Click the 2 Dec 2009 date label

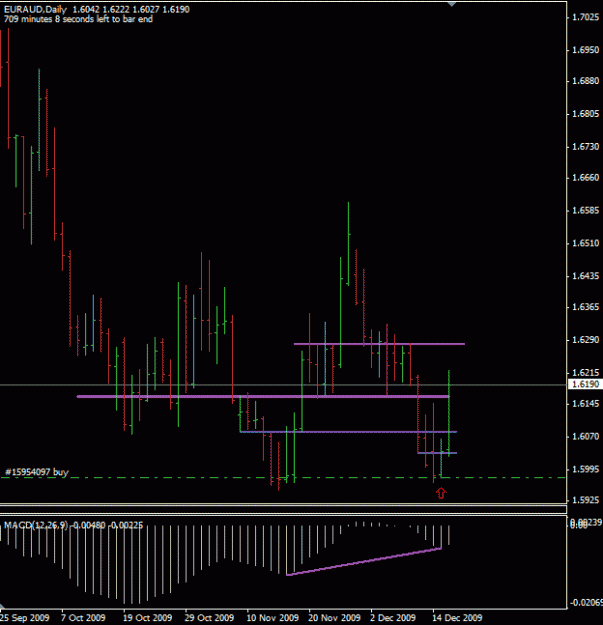393,618
